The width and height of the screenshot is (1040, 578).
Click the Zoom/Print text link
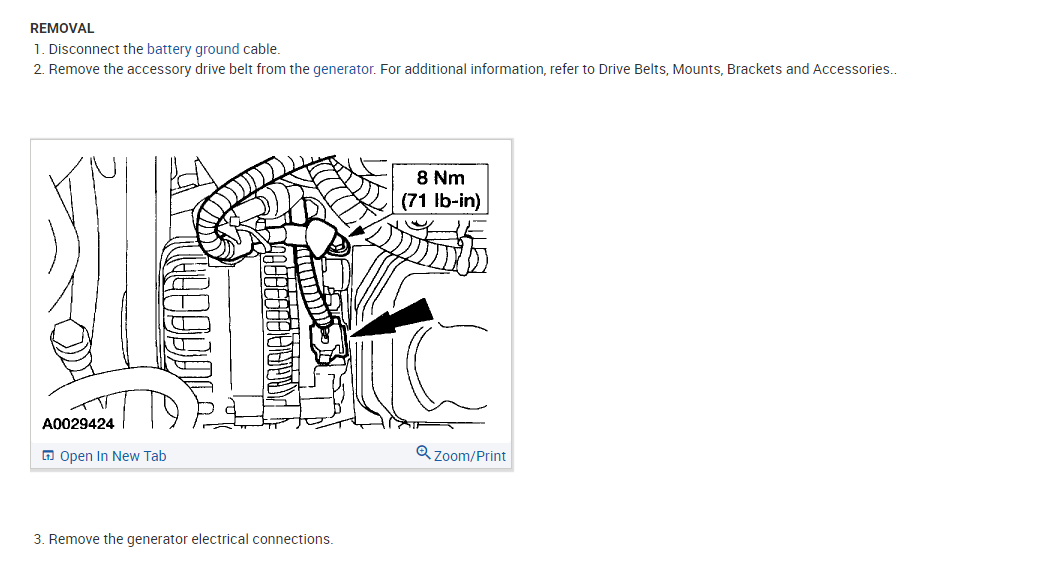[470, 456]
